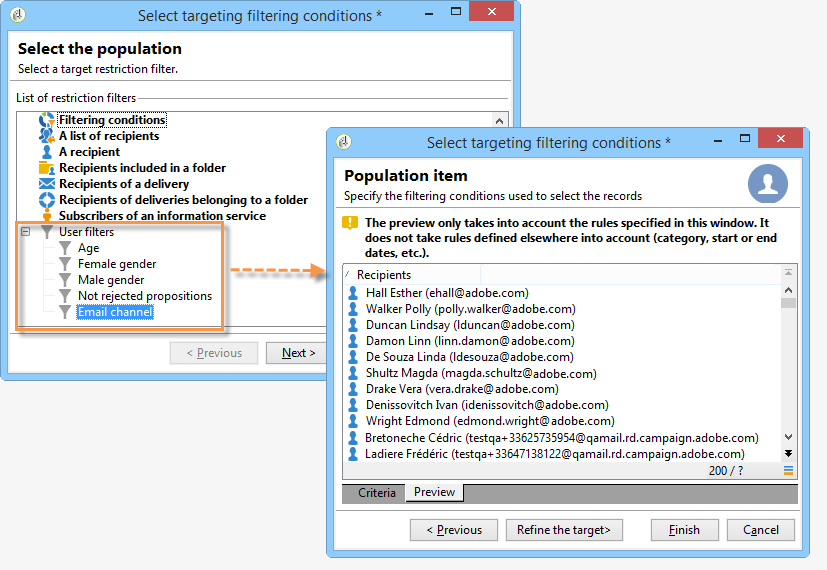Select Drake Vera (vera.drake@adobe.com) row
Viewport: 827px width, 570px height.
[462, 389]
